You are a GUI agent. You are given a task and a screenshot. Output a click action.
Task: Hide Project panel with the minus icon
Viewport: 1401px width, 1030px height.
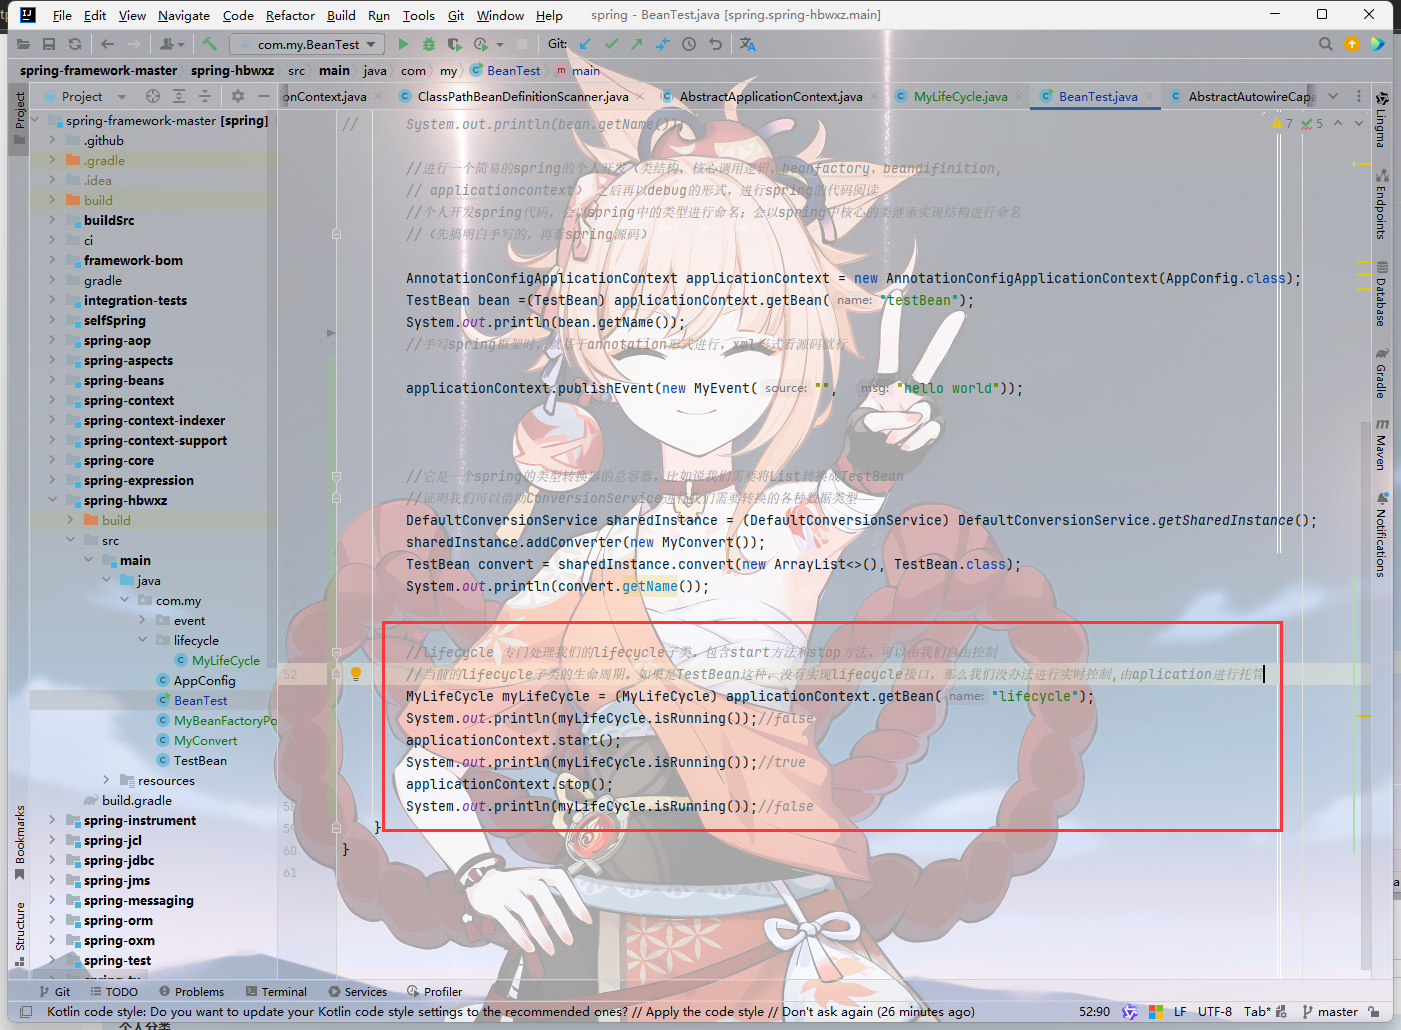(x=264, y=96)
